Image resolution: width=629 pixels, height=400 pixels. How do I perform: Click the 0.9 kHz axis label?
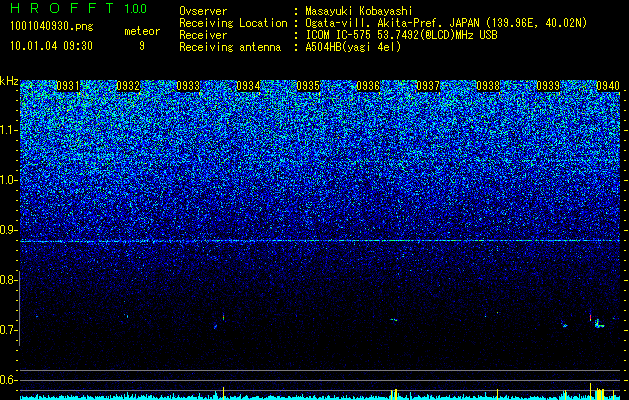7,230
